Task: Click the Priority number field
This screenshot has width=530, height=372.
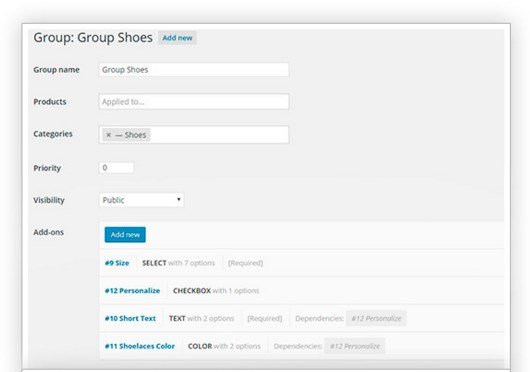Action: pos(116,168)
